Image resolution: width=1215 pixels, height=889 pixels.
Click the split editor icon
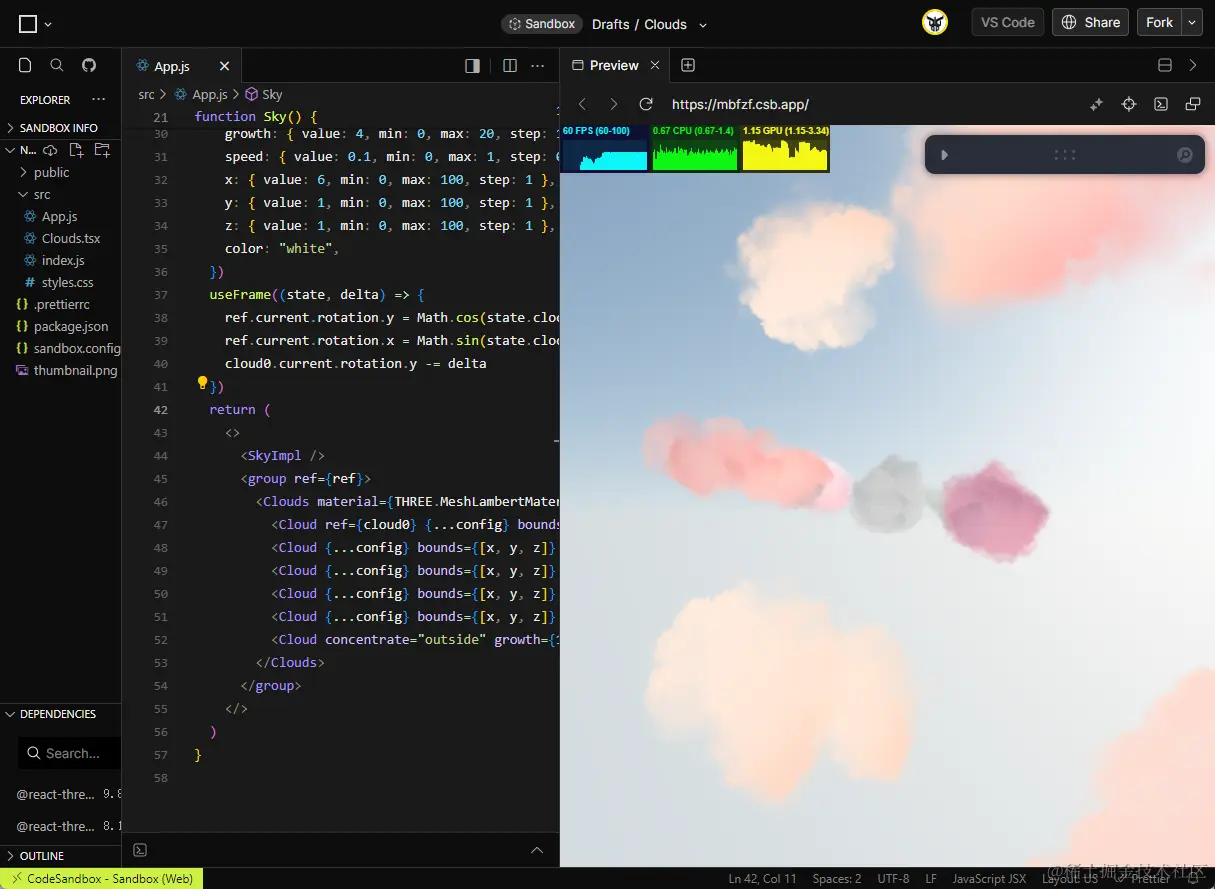pos(510,66)
